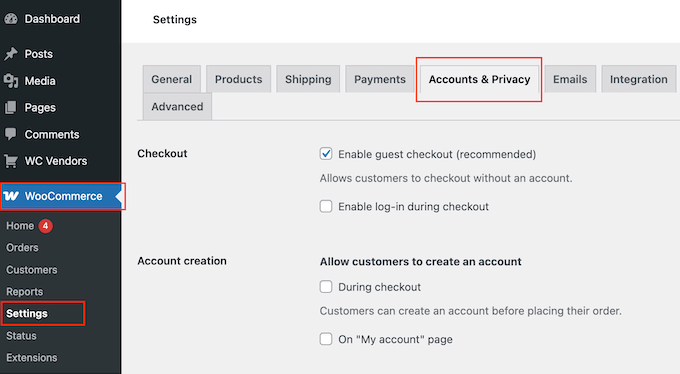680x374 pixels.
Task: Enable log-in during checkout checkbox
Action: tap(326, 206)
